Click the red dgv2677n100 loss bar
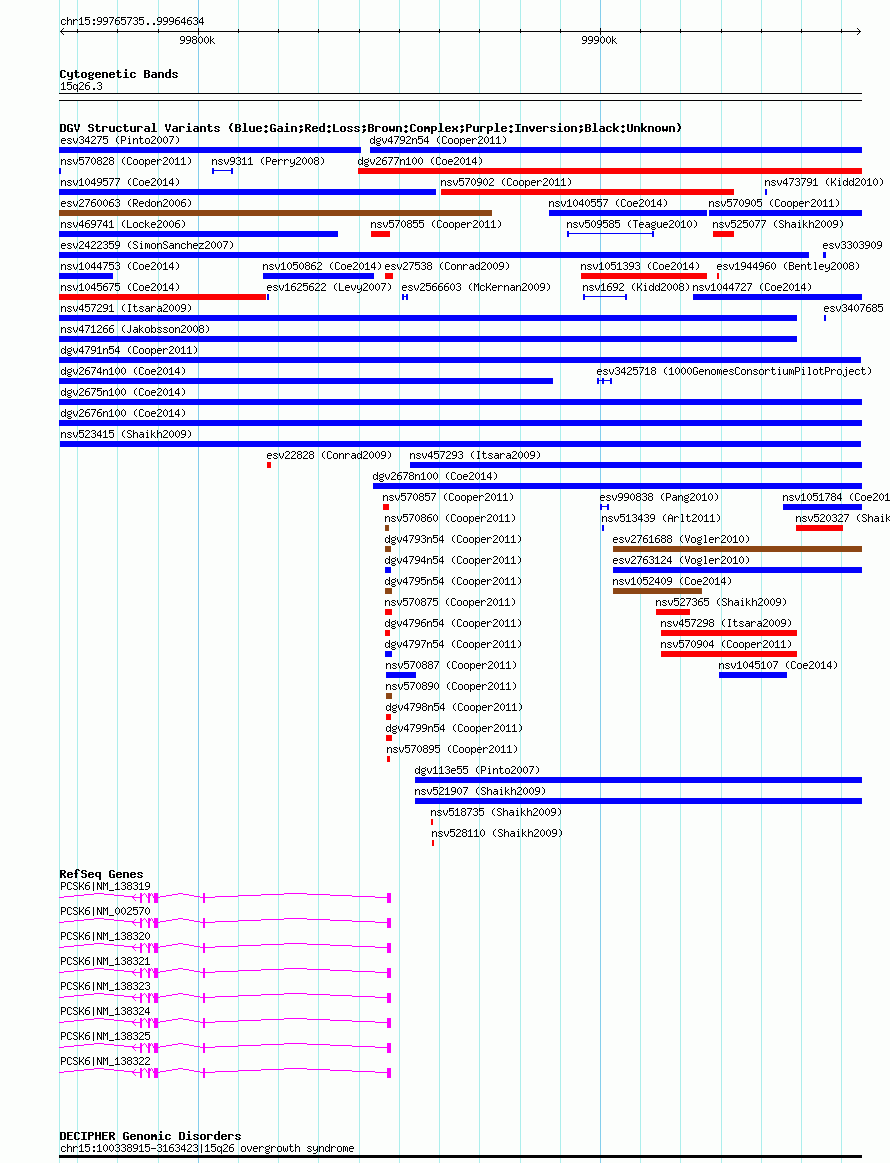Screen dimensions: 890x1163 click(610, 171)
